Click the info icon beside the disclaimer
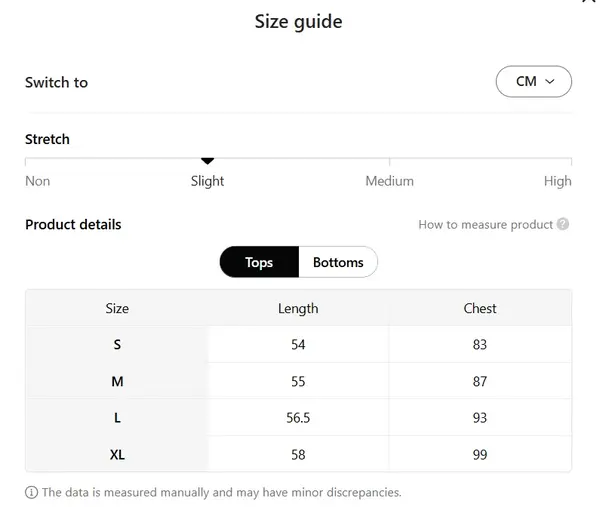600x507 pixels. point(31,492)
